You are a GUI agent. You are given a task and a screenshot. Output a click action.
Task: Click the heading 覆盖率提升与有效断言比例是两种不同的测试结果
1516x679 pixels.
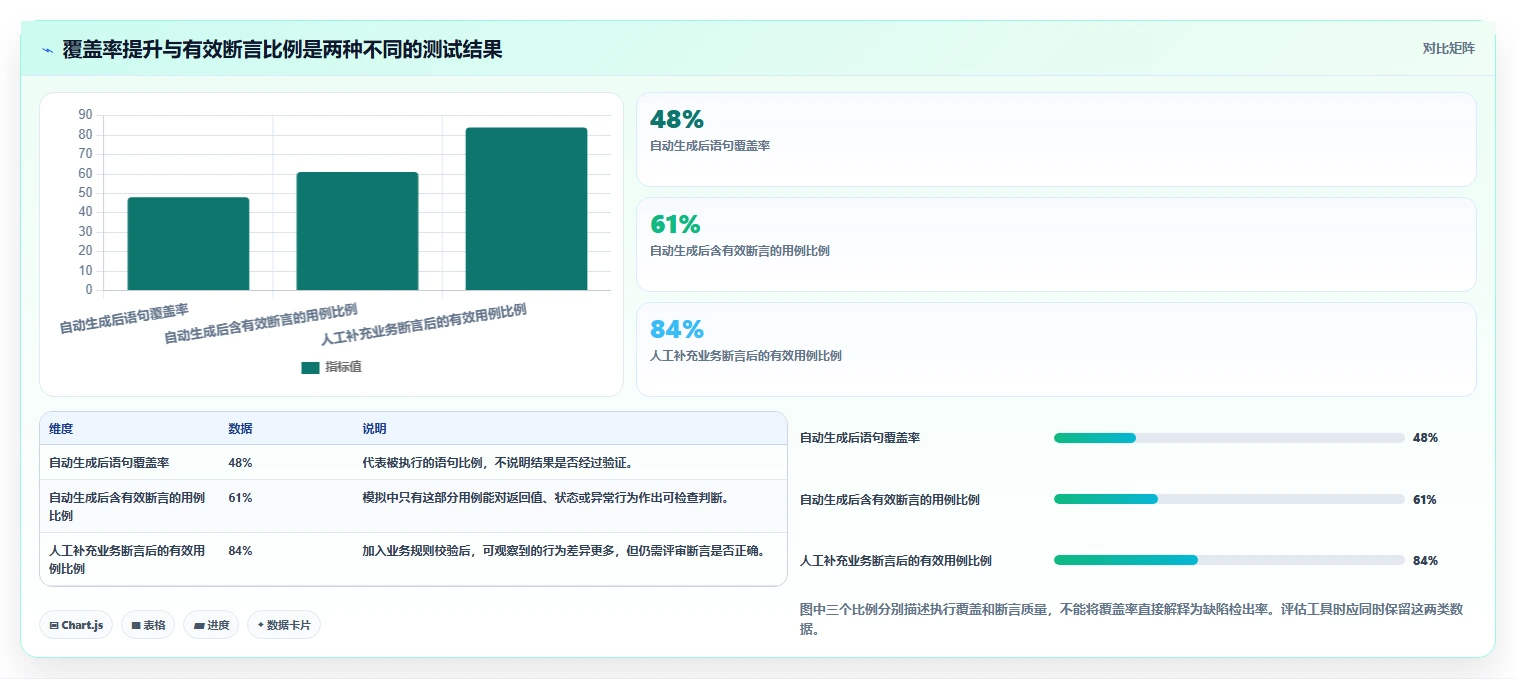tap(282, 49)
